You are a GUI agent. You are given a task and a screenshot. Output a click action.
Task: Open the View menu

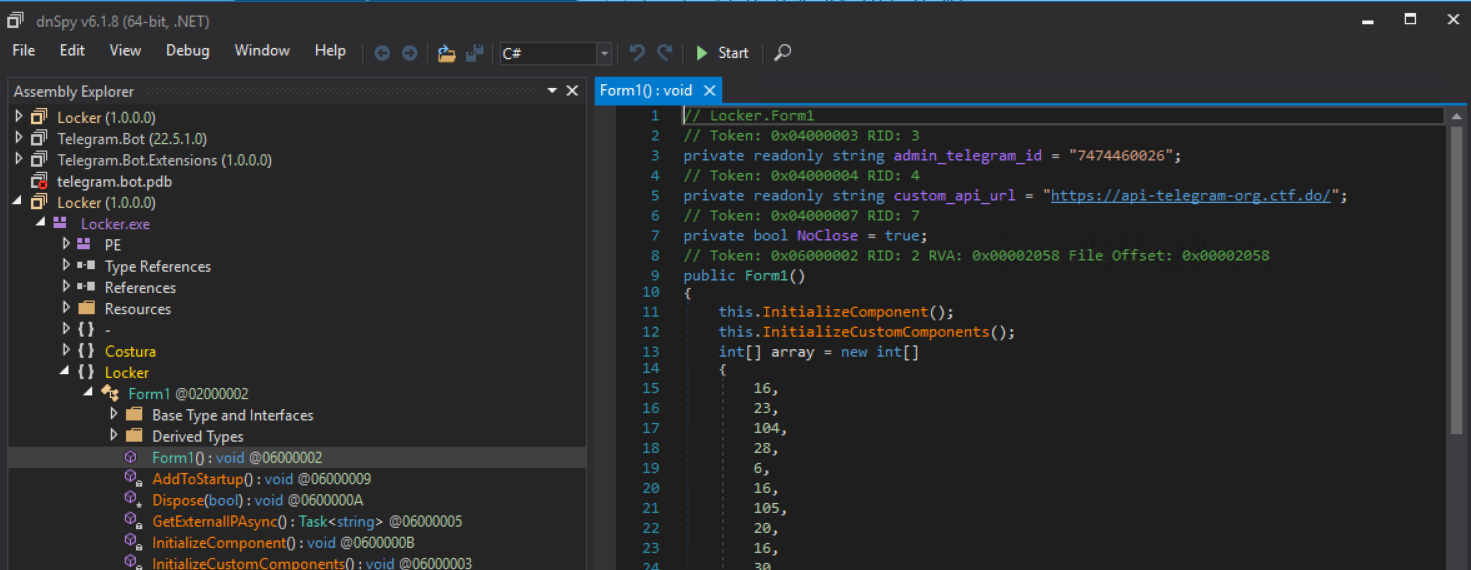(x=125, y=50)
